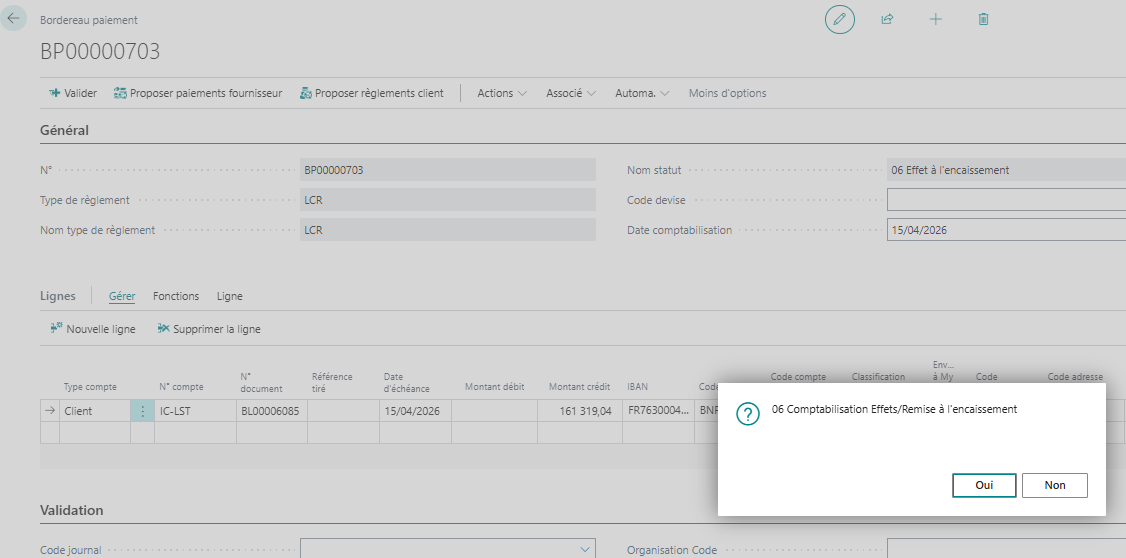Click Proposer règlements client

(x=371, y=93)
